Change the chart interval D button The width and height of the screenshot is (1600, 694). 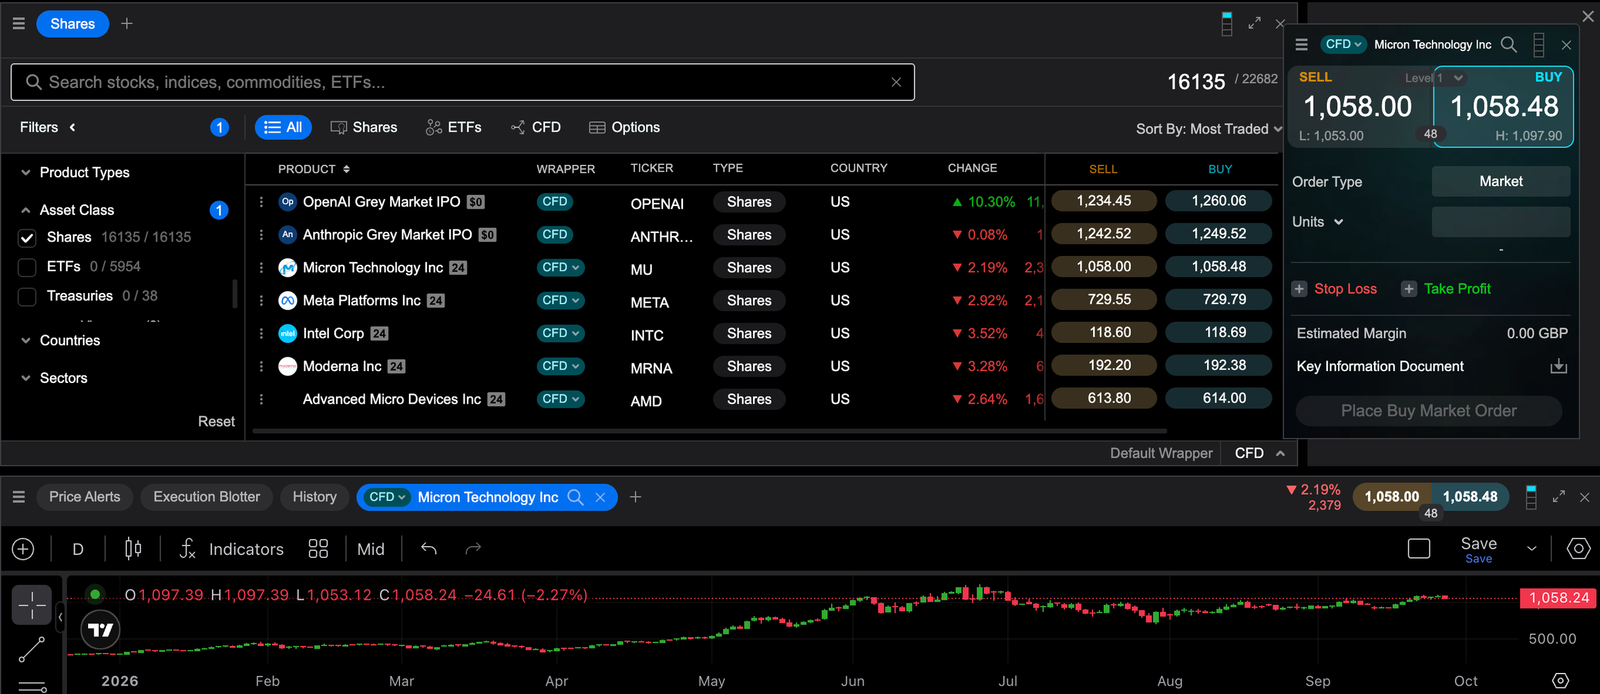click(78, 549)
